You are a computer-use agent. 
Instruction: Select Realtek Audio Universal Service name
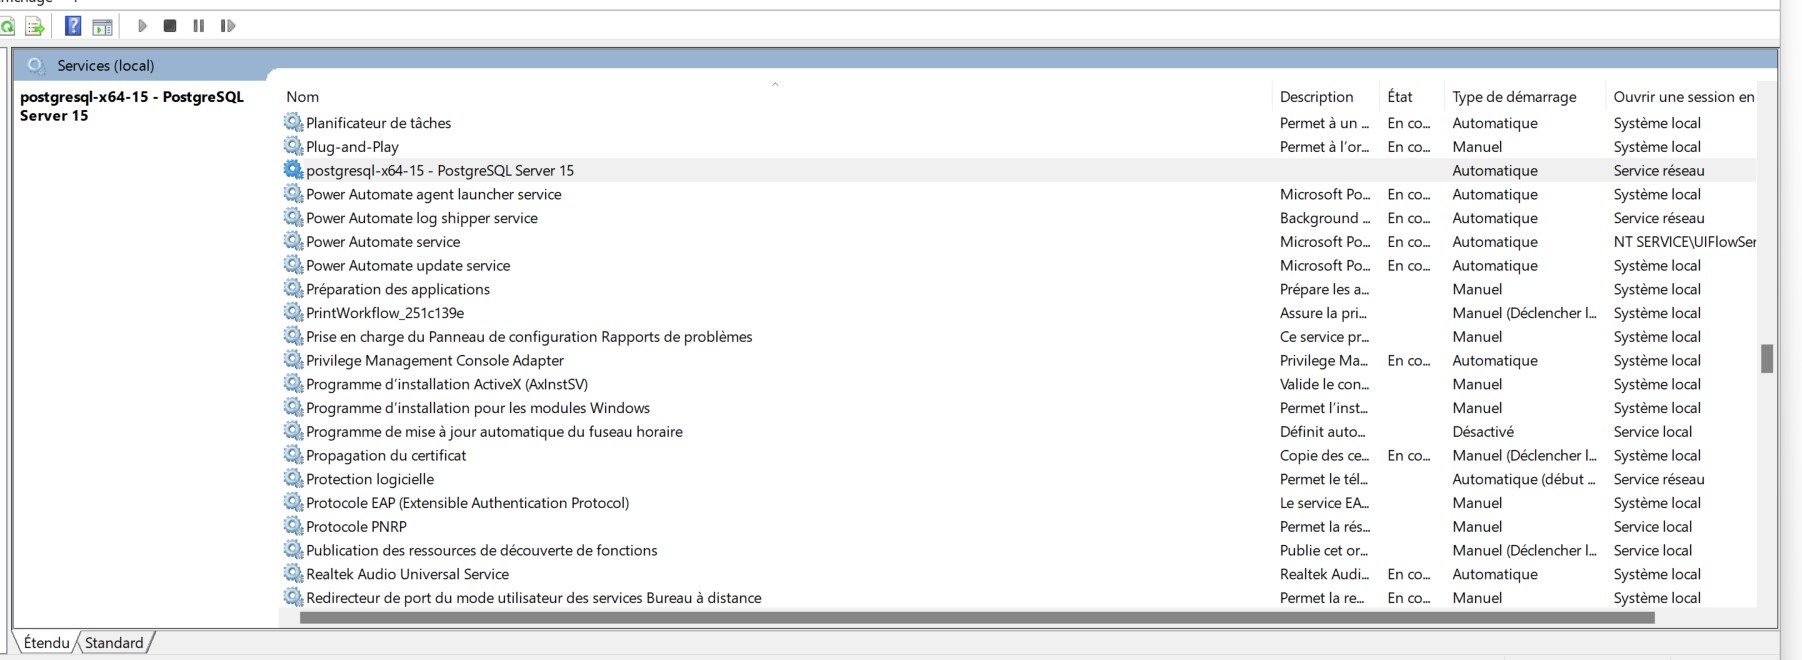pos(407,574)
